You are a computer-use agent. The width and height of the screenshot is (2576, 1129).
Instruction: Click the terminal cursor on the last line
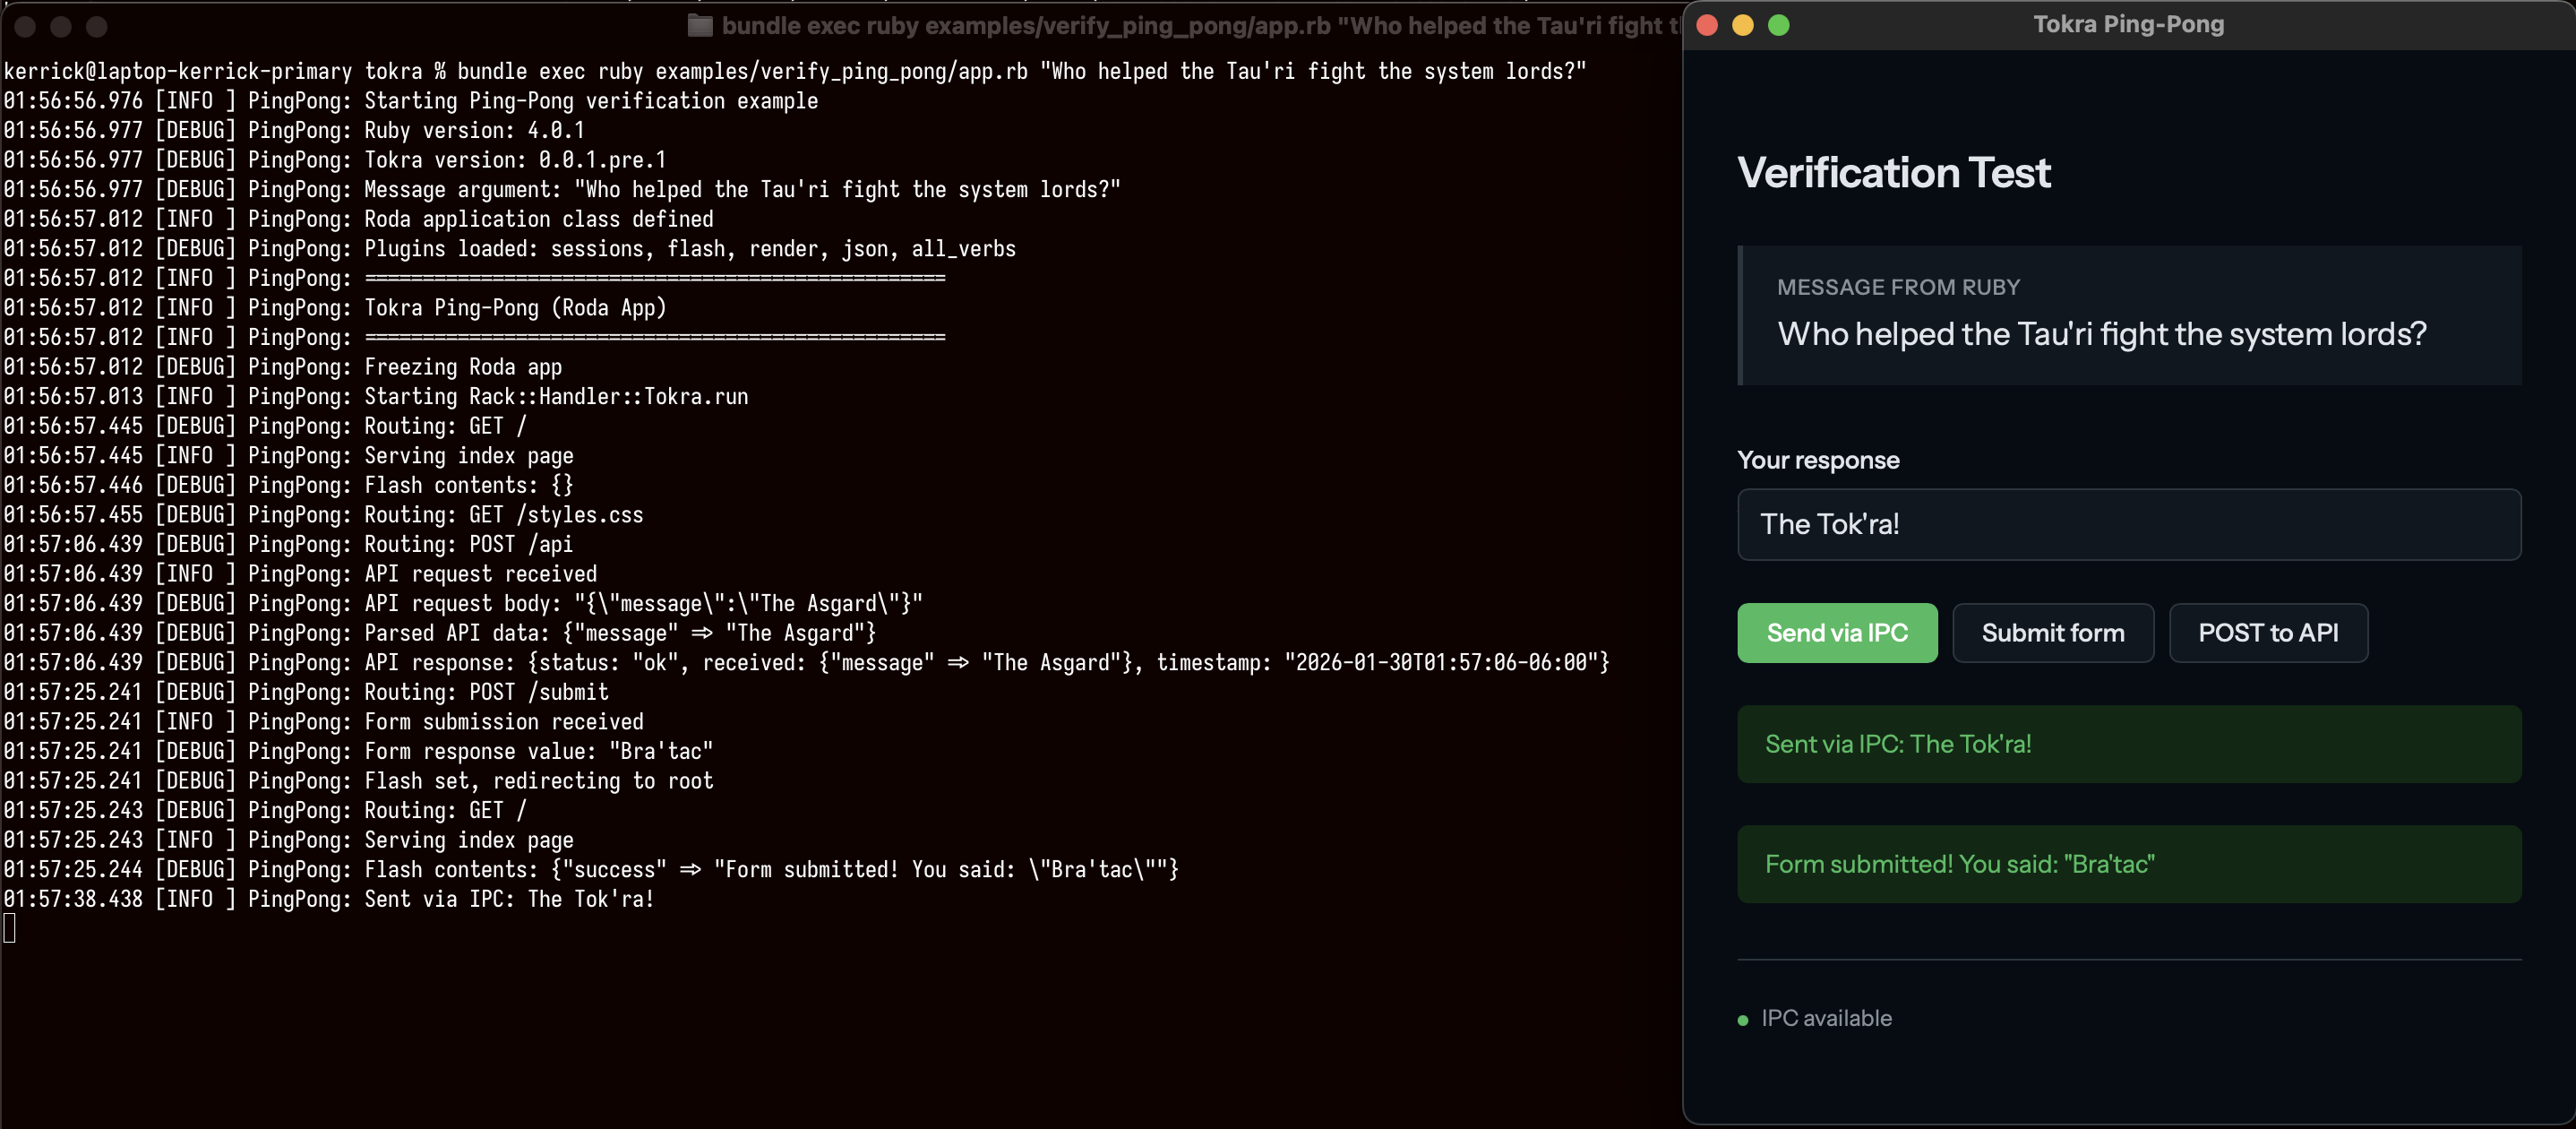pyautogui.click(x=10, y=929)
